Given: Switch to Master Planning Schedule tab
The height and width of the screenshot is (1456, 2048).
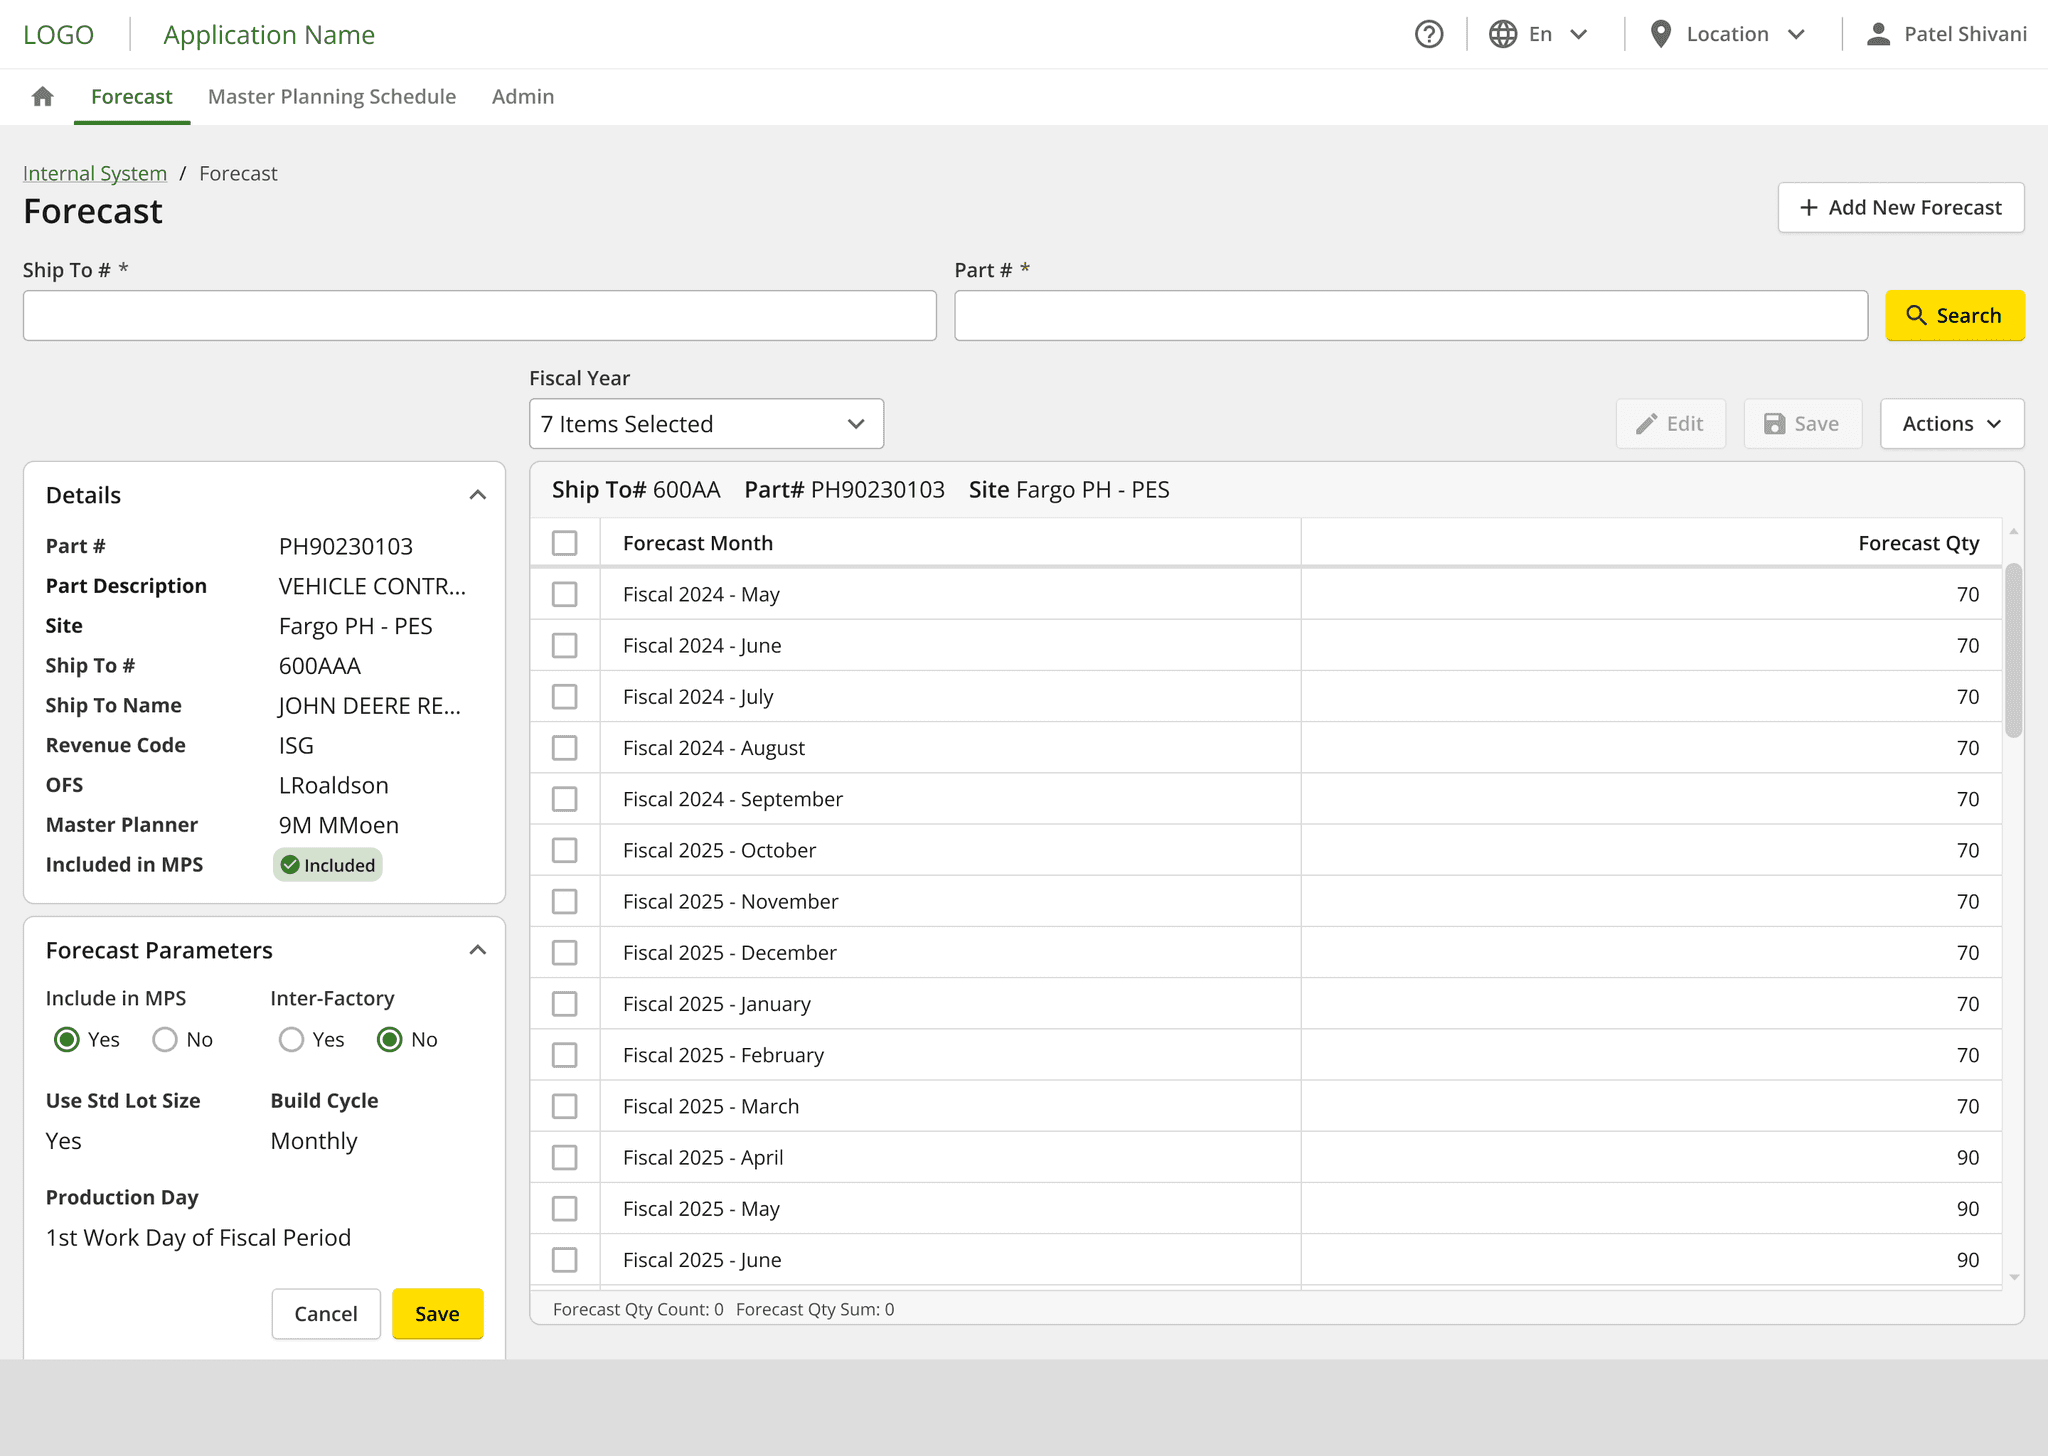Looking at the screenshot, I should pos(332,96).
